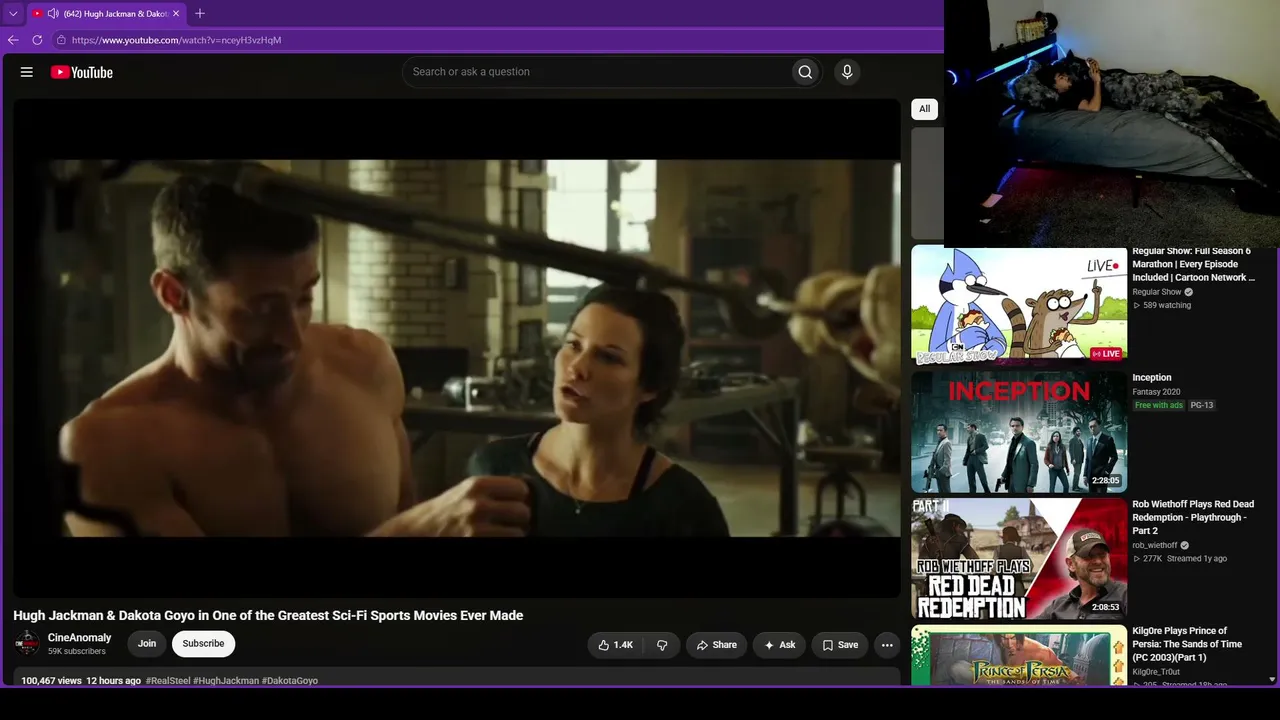The height and width of the screenshot is (720, 1280).
Task: Click the "Free with ads" badge
Action: [1159, 405]
